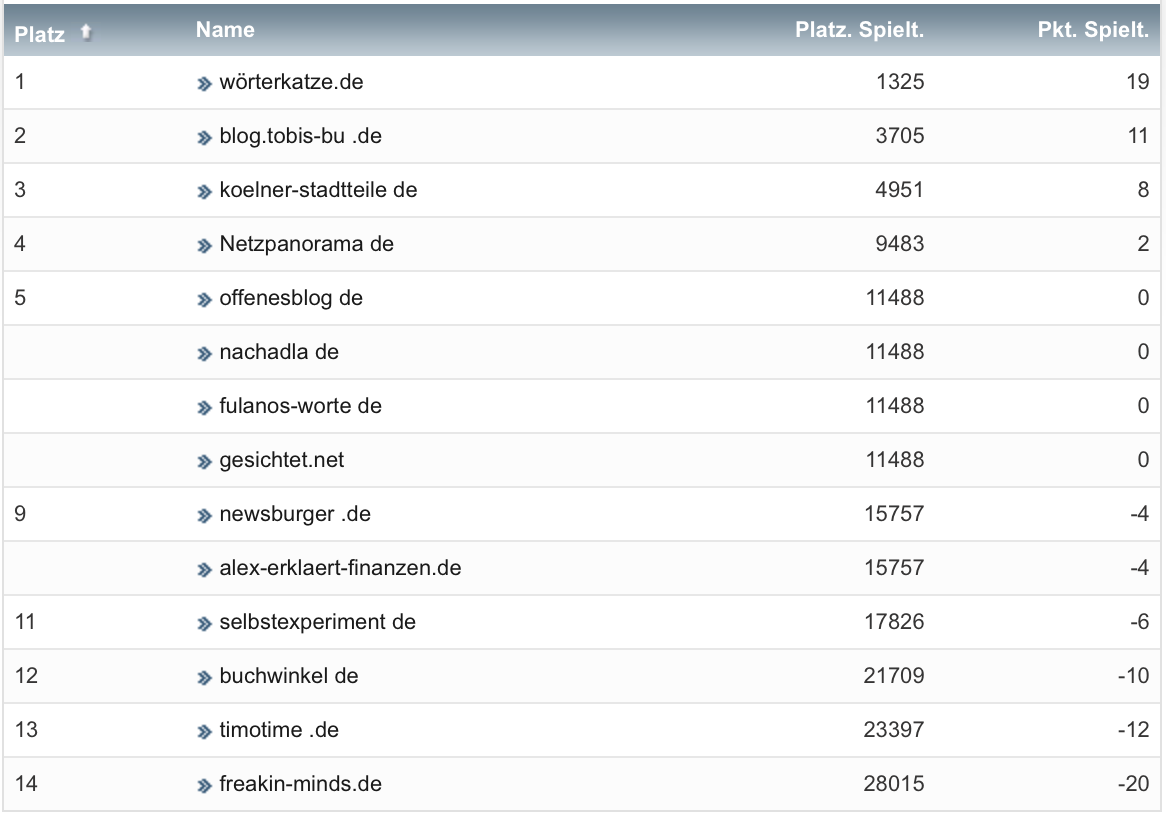1166x816 pixels.
Task: Open the koelner-stadtteile de link
Action: pos(318,190)
